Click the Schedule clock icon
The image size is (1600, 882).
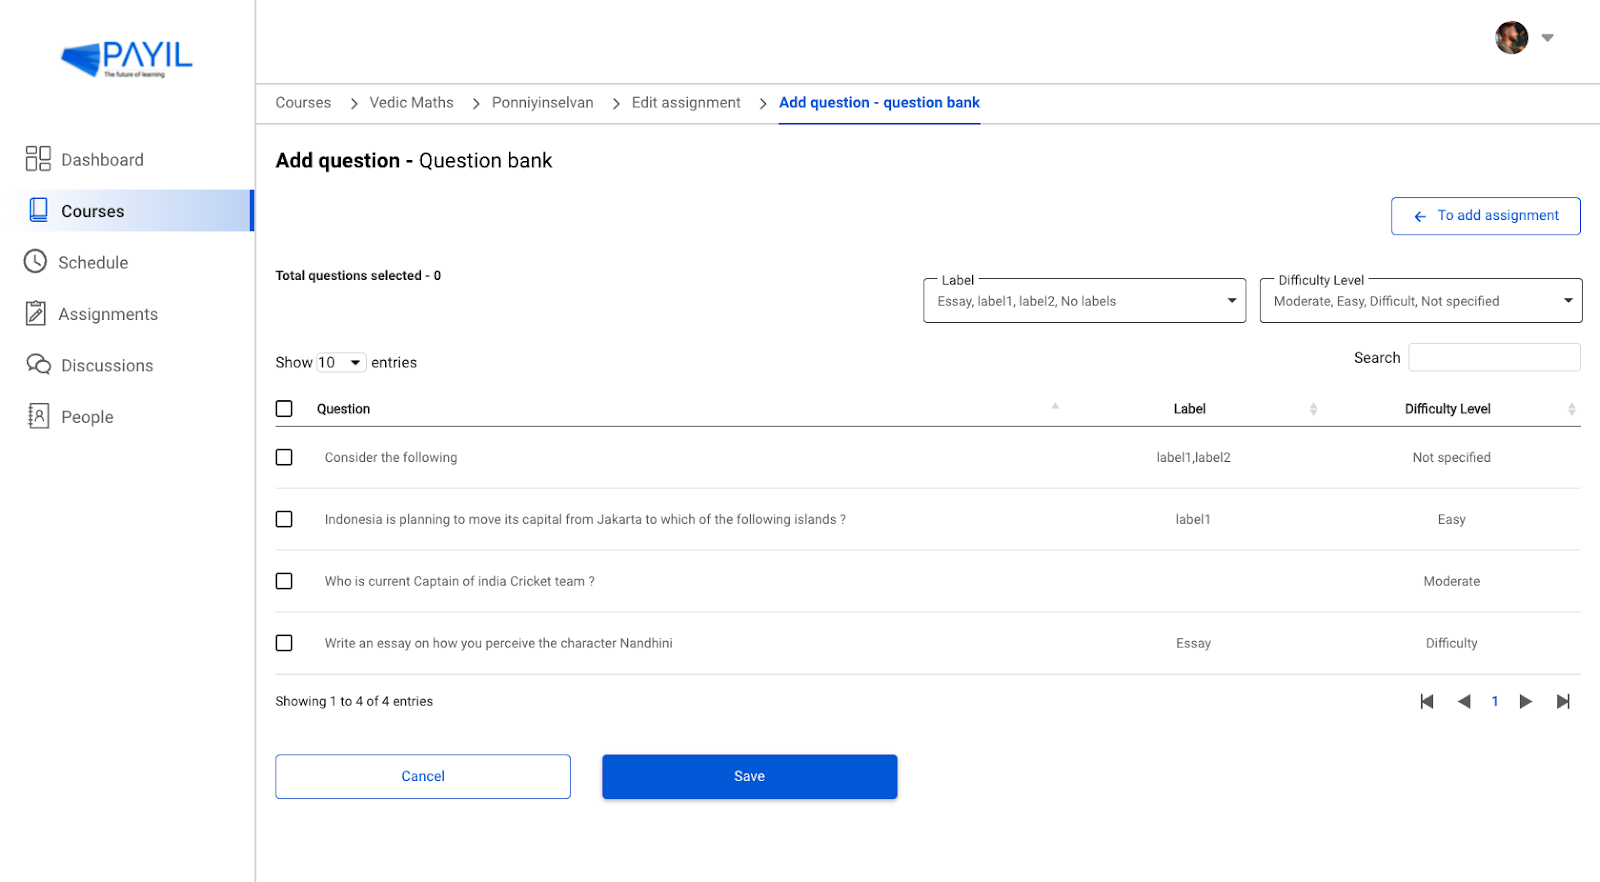tap(35, 261)
